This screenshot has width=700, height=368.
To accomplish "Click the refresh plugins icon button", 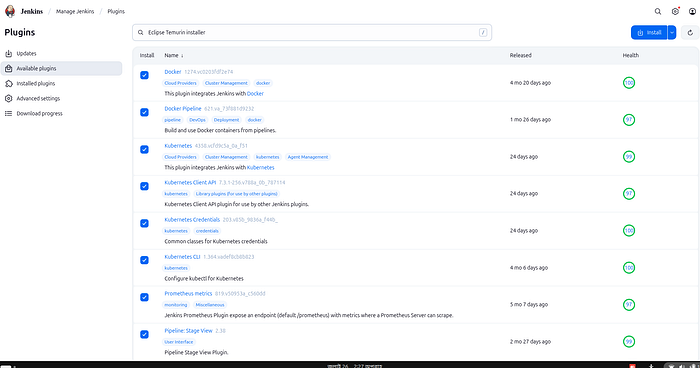I will 690,33.
